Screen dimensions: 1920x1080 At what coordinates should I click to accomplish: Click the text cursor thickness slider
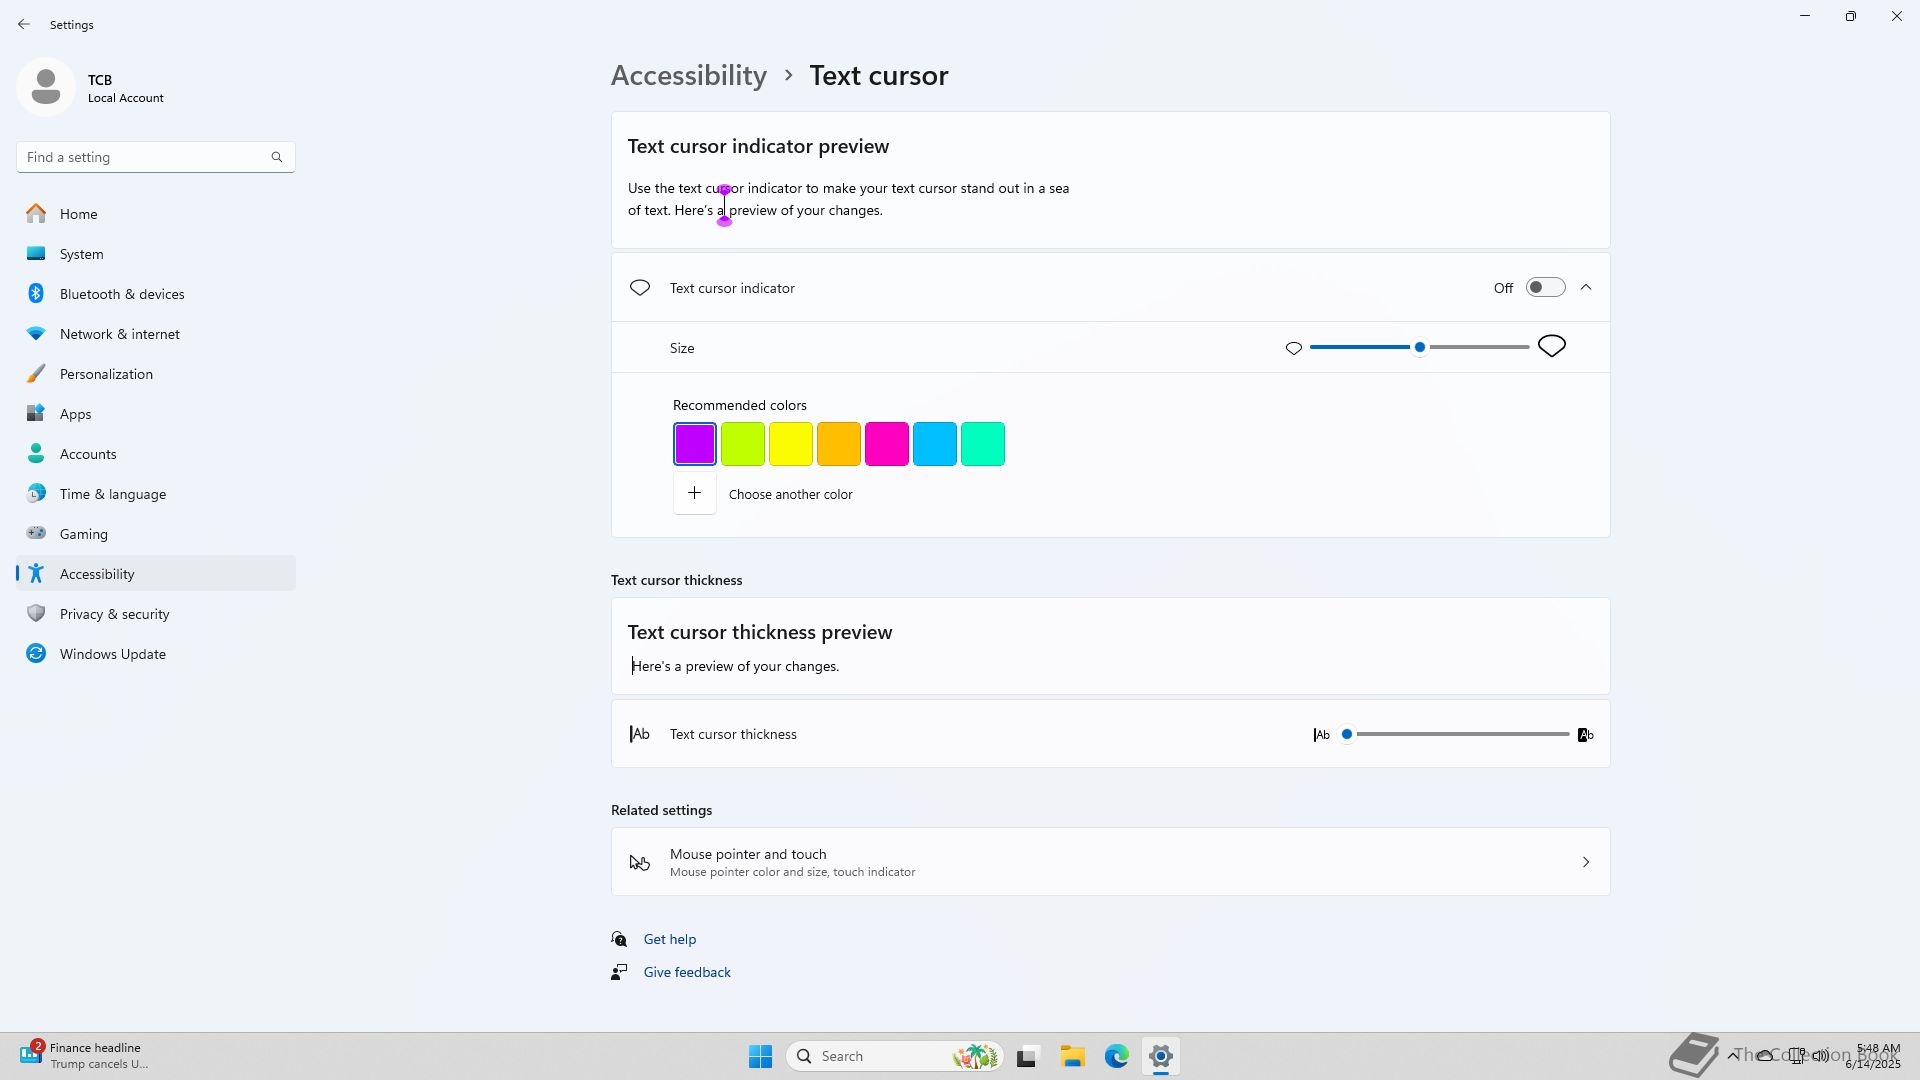tap(1460, 734)
